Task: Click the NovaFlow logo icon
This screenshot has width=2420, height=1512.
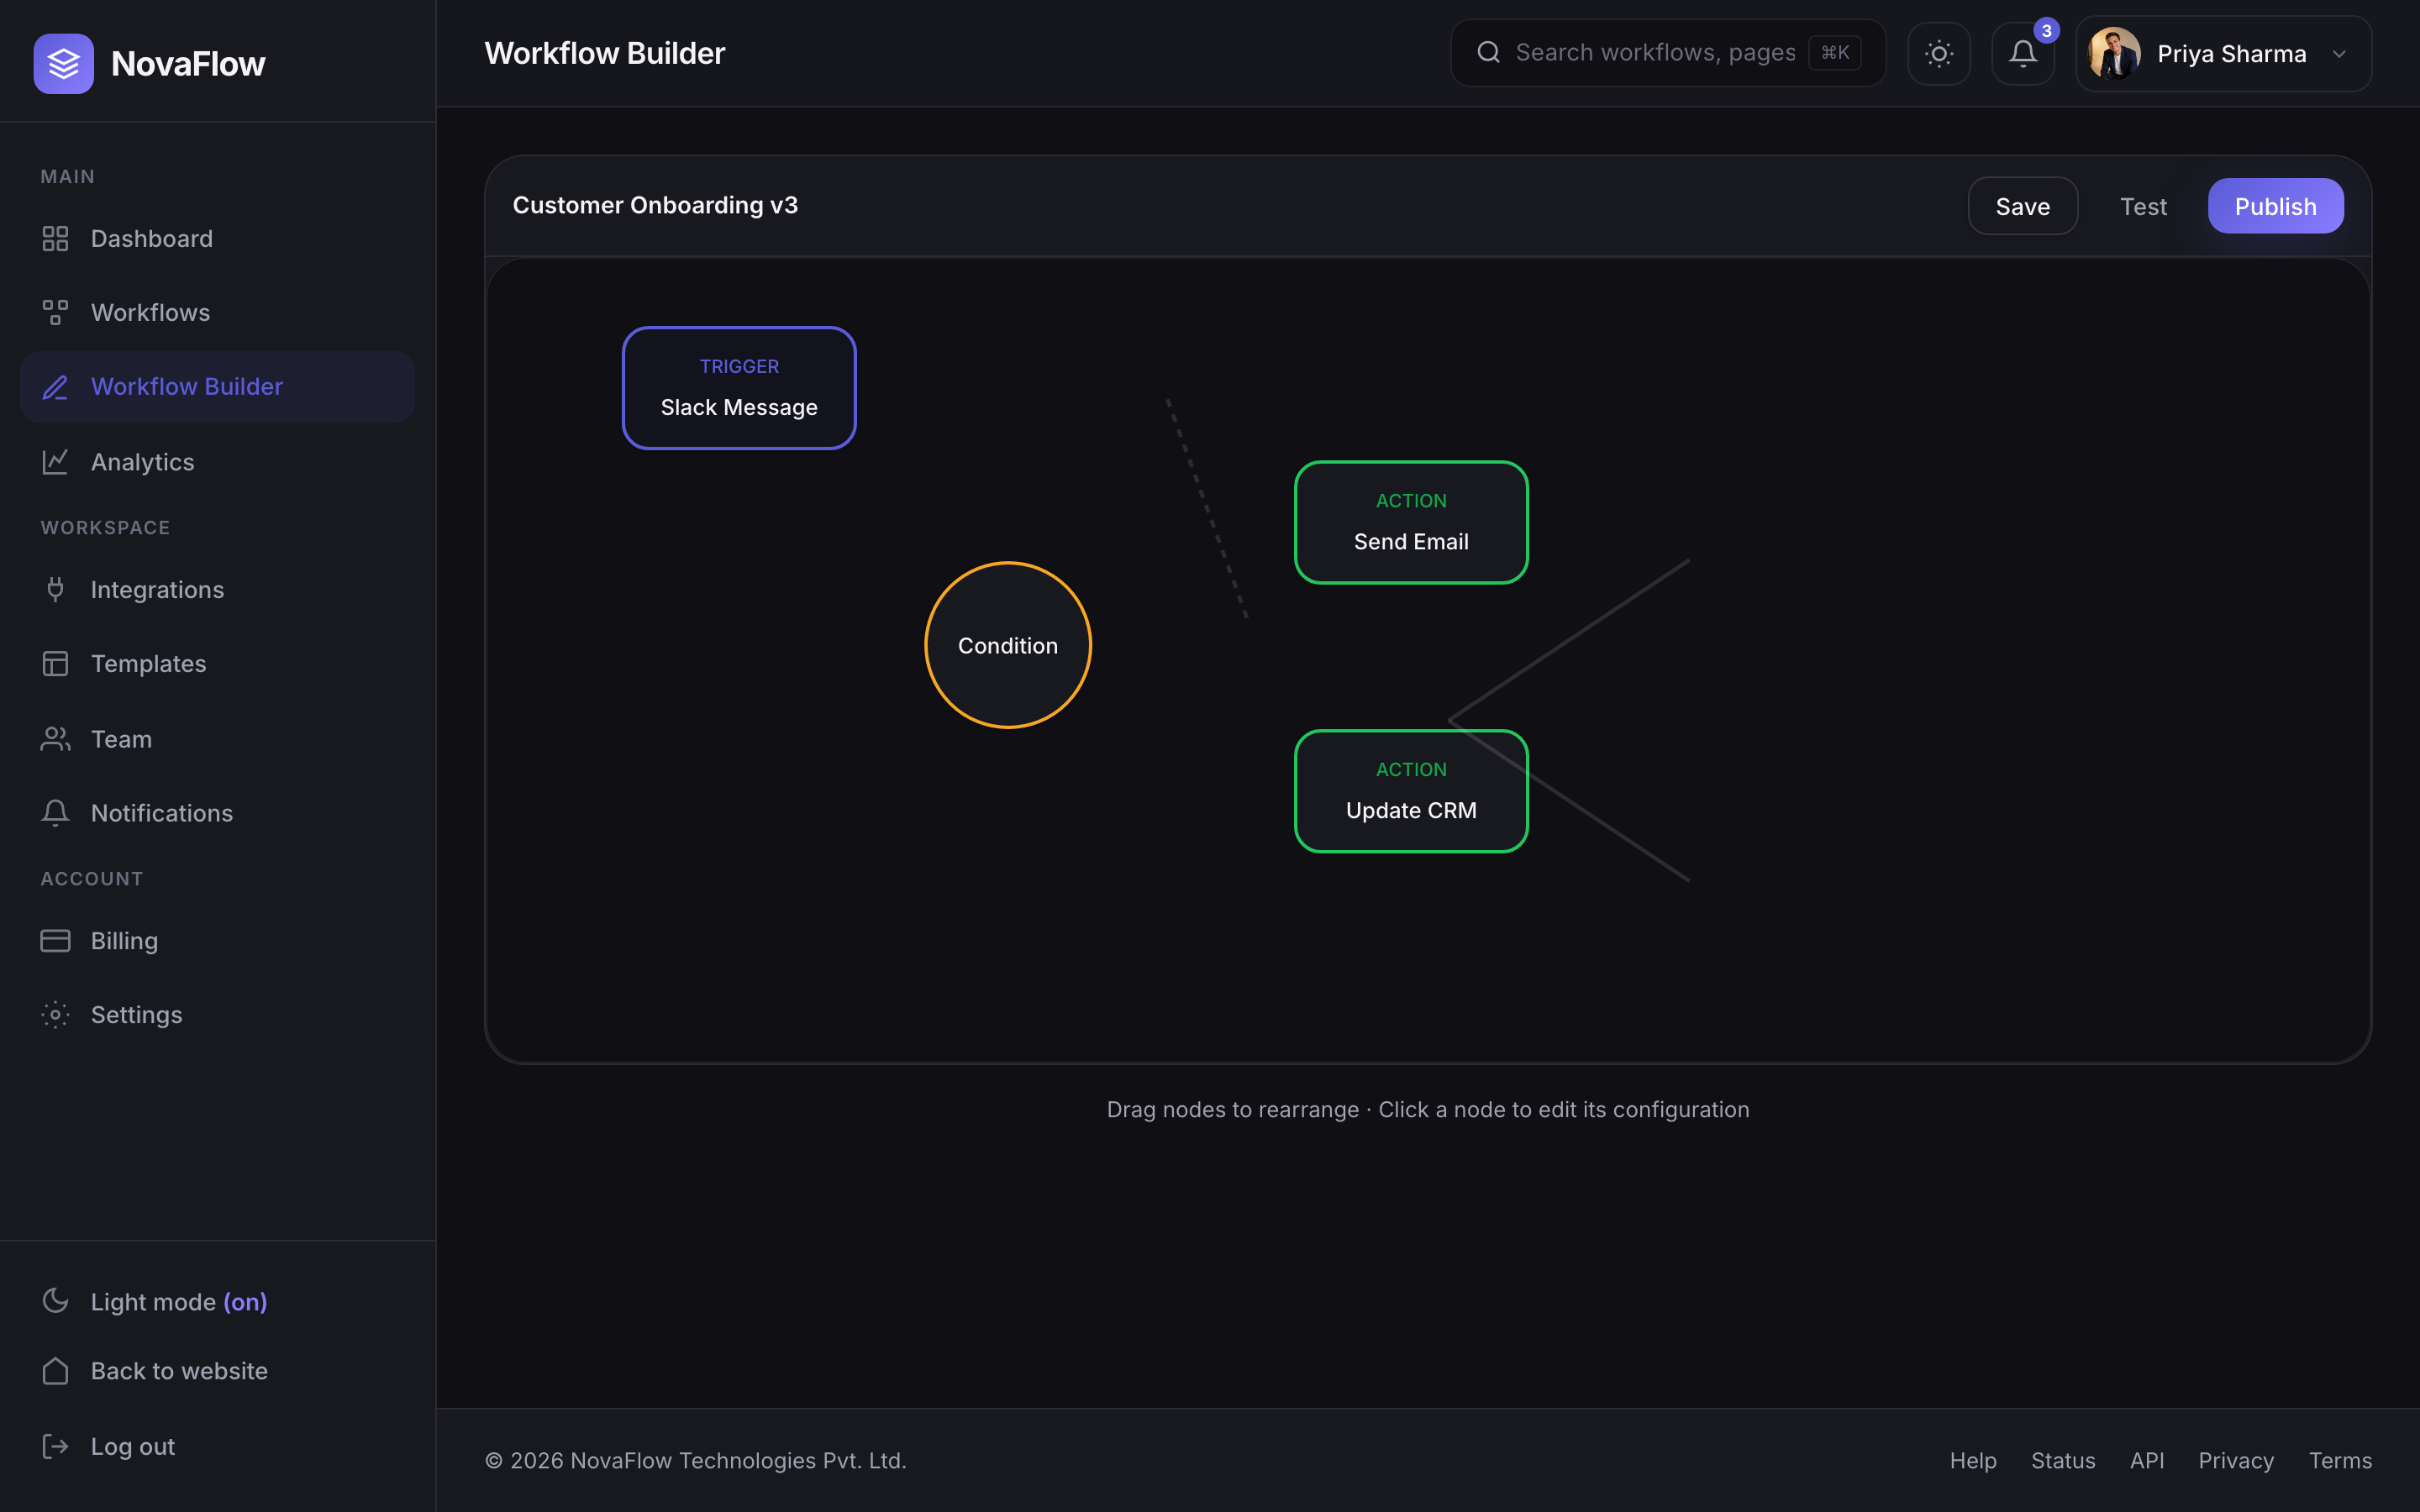Action: (x=63, y=63)
